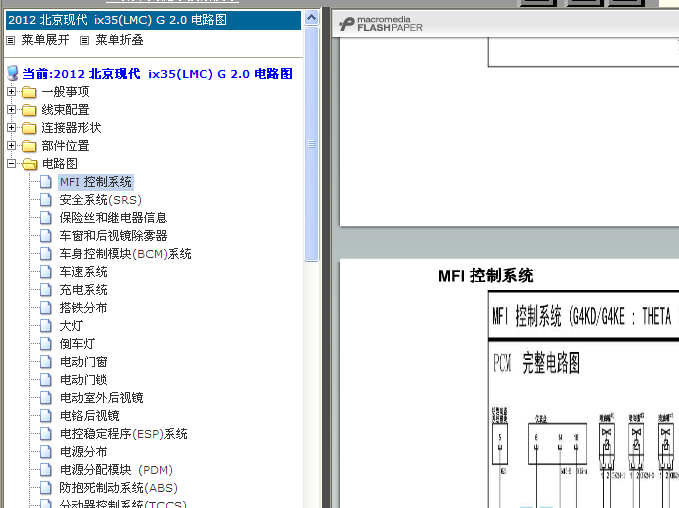This screenshot has height=508, width=679.
Task: Expand the 连接器形状 folder node
Action: click(x=12, y=128)
